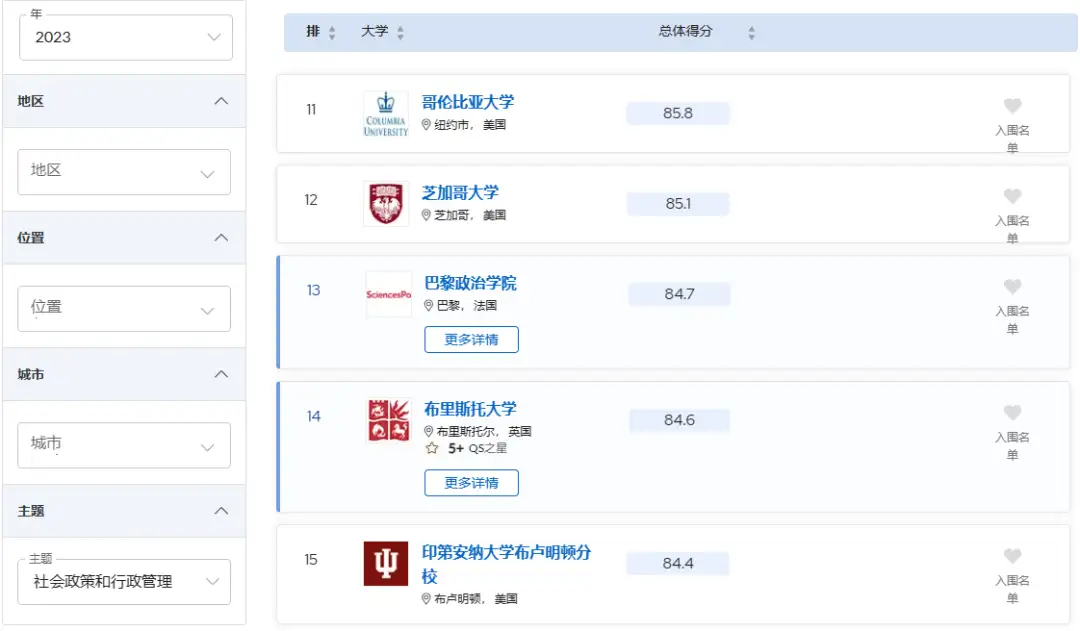Click the 大学 column header label
This screenshot has width=1080, height=631.
tap(375, 31)
